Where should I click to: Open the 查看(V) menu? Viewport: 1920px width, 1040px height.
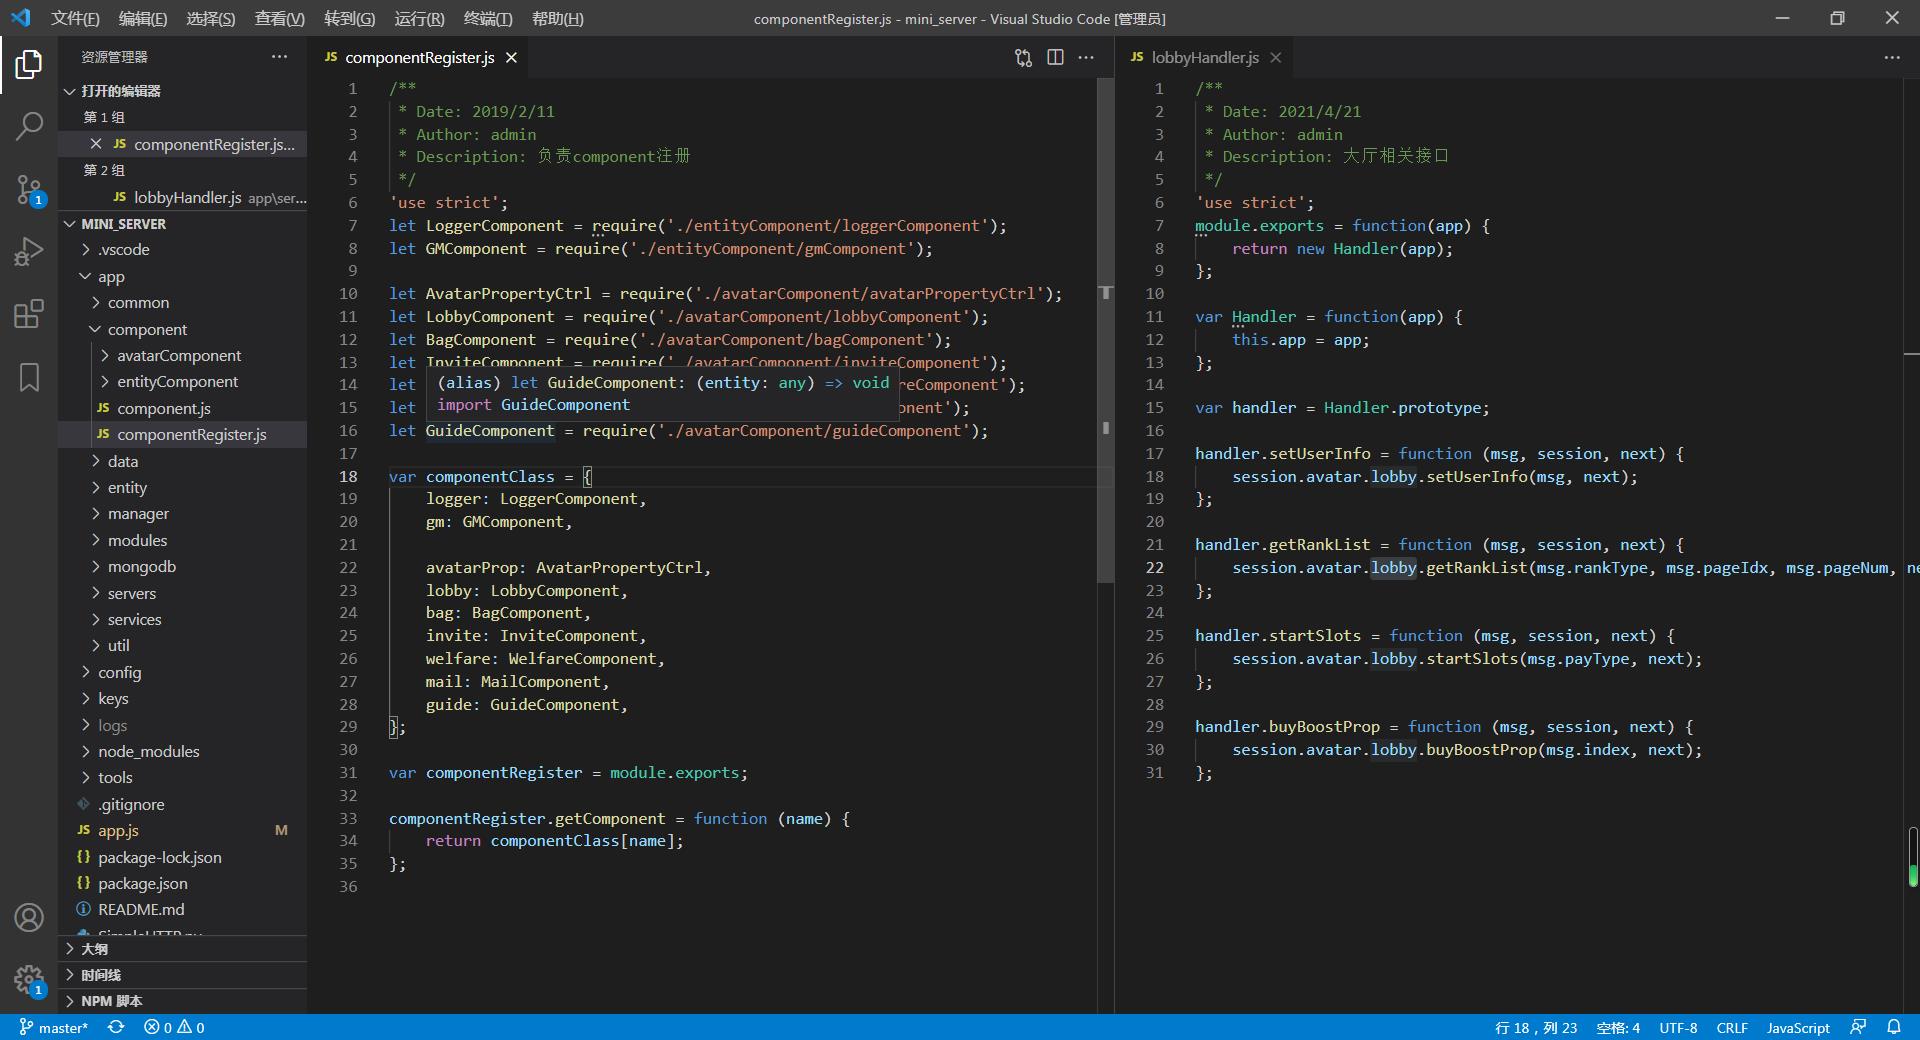tap(280, 18)
